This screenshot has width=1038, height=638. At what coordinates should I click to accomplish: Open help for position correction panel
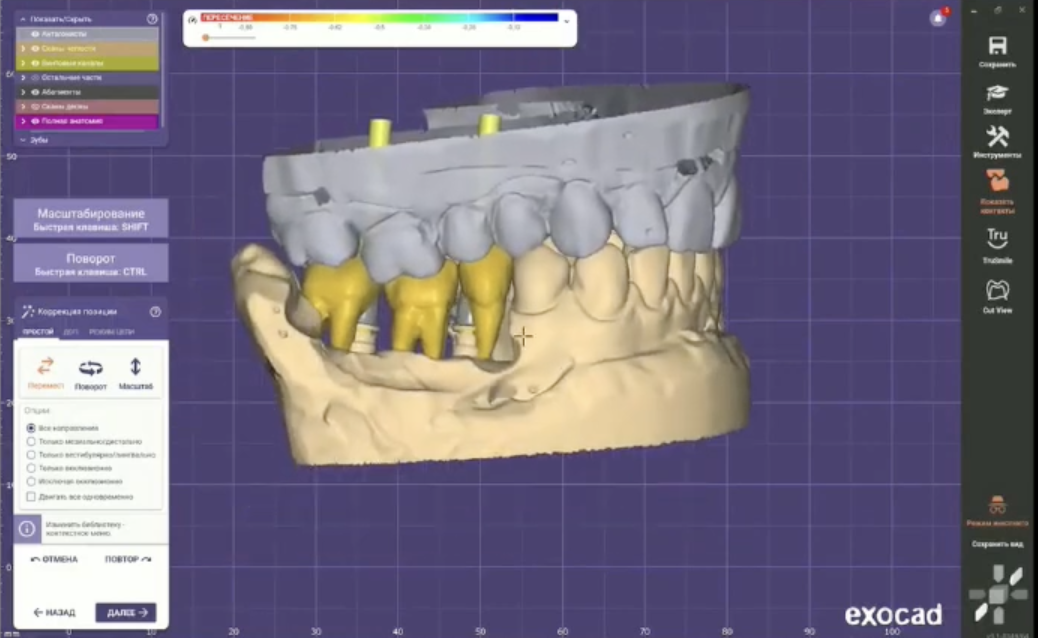click(155, 311)
